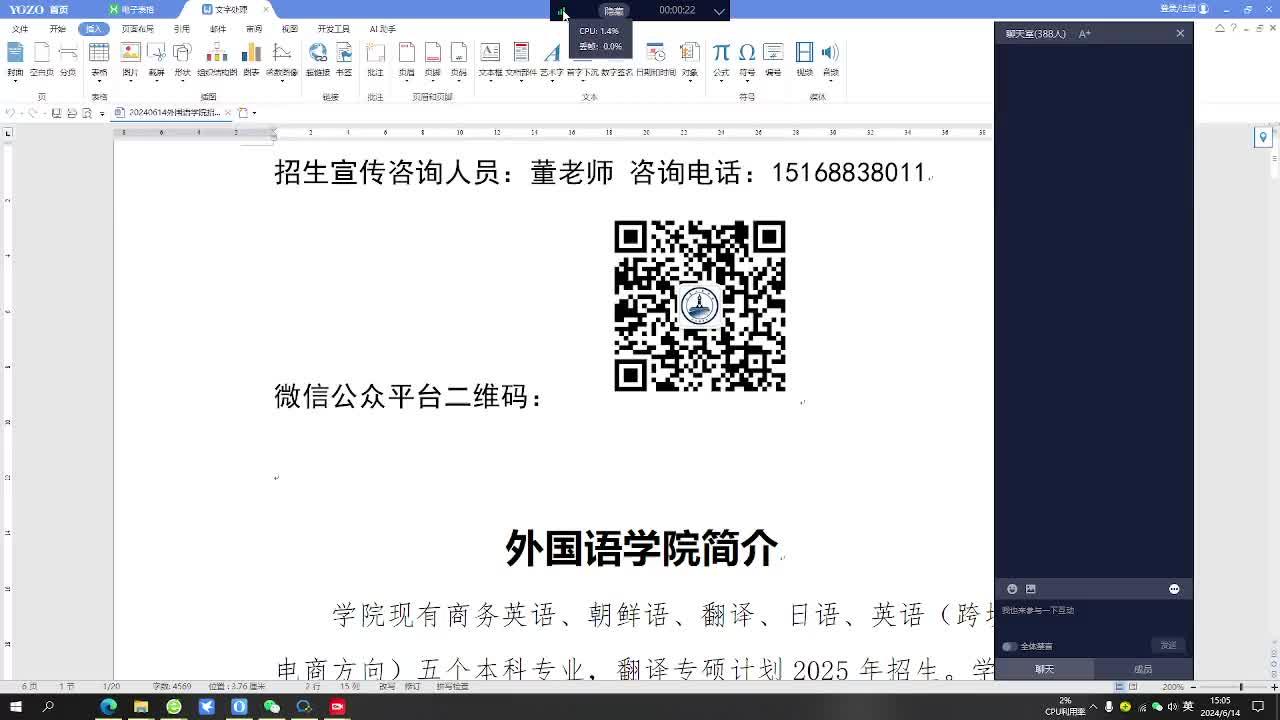Screen dimensions: 1280x720
Task: Switch to the View (视图) ribbon tab
Action: tap(290, 29)
